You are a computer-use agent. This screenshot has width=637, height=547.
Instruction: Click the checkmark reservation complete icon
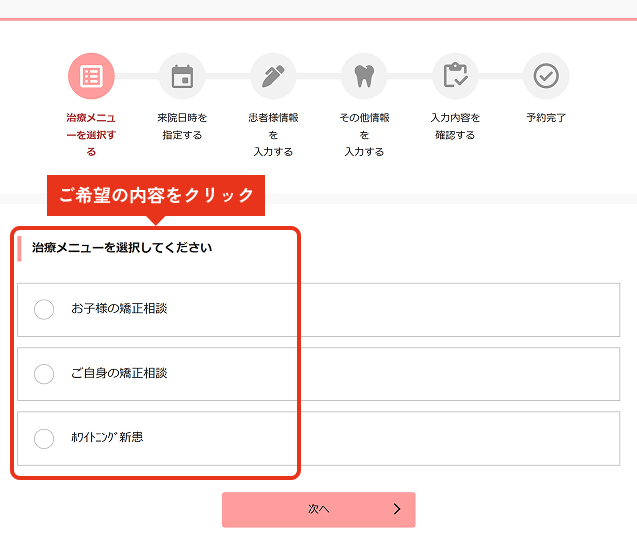(546, 76)
